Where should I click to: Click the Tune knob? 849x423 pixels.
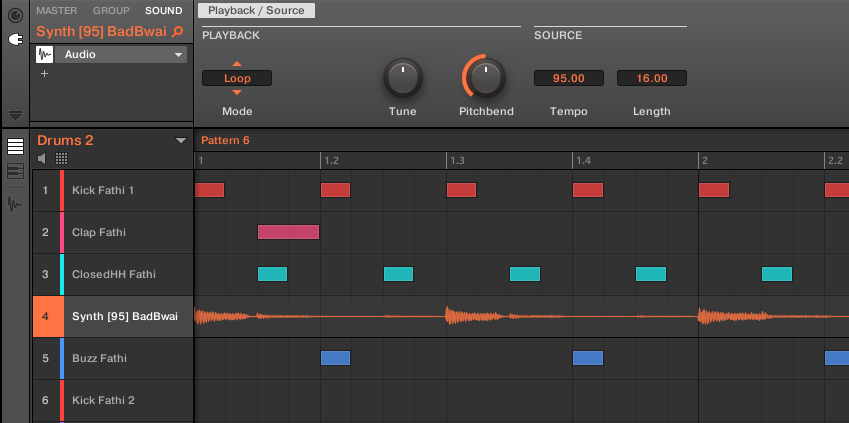[402, 77]
